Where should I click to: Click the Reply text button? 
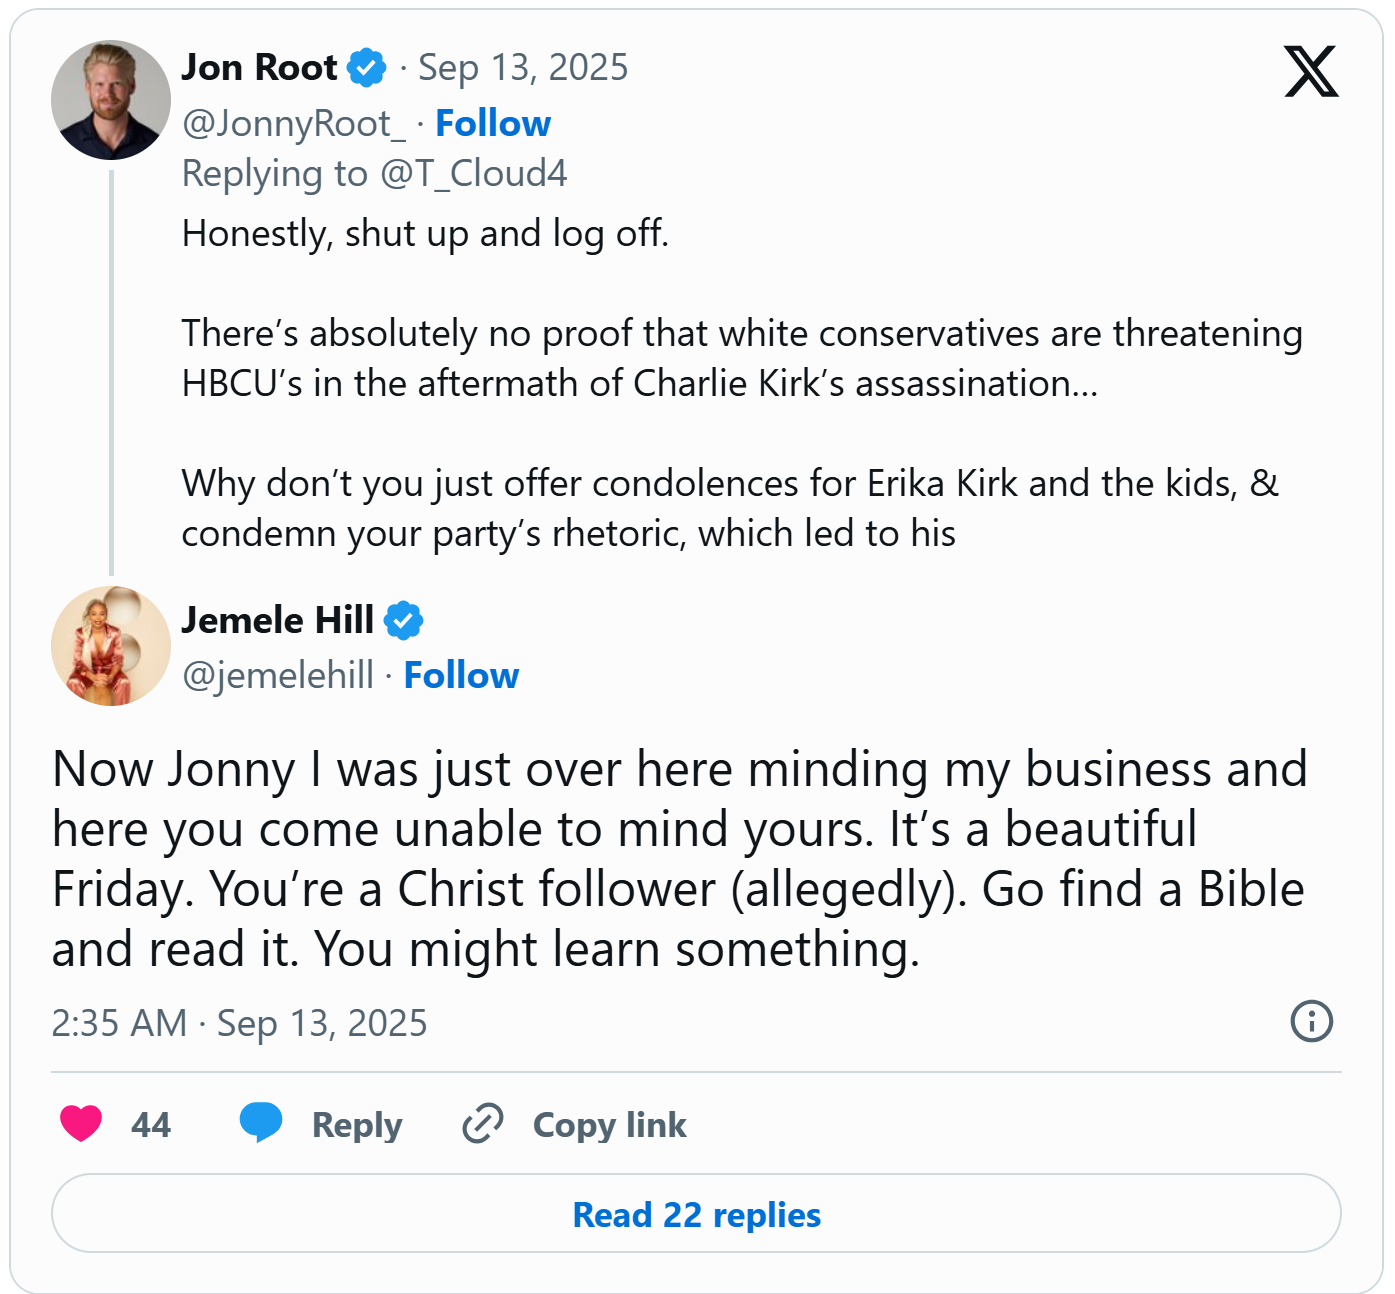point(357,1125)
